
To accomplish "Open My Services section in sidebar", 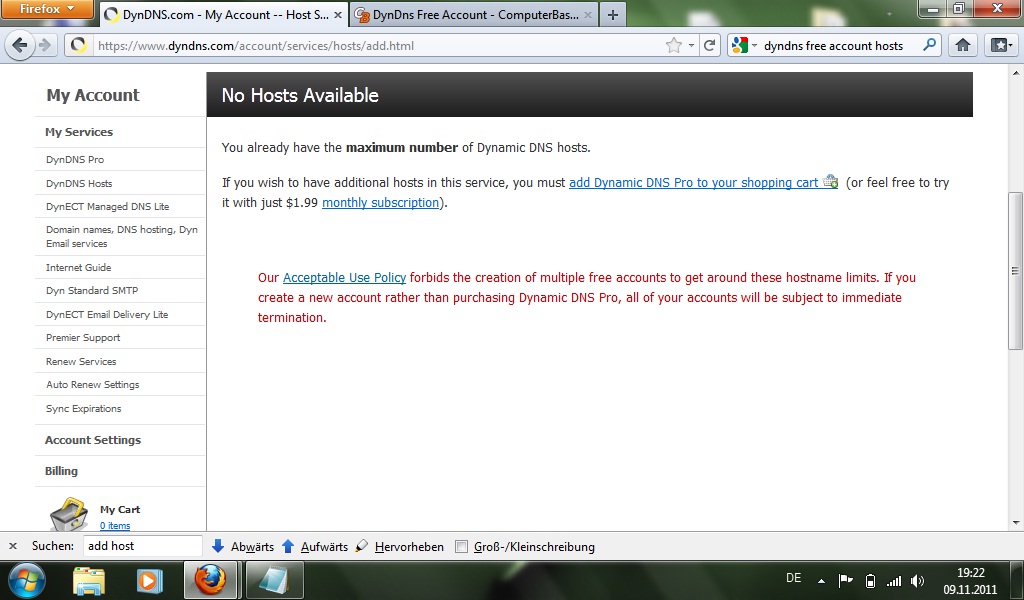I will tap(79, 132).
